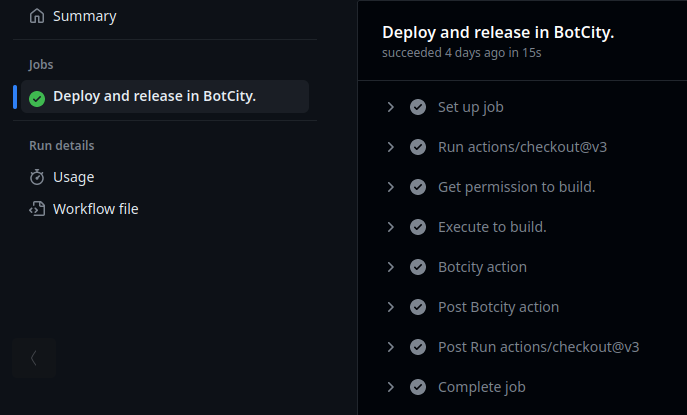Collapse sidebar with left arrow button
687x415 pixels.
[34, 358]
